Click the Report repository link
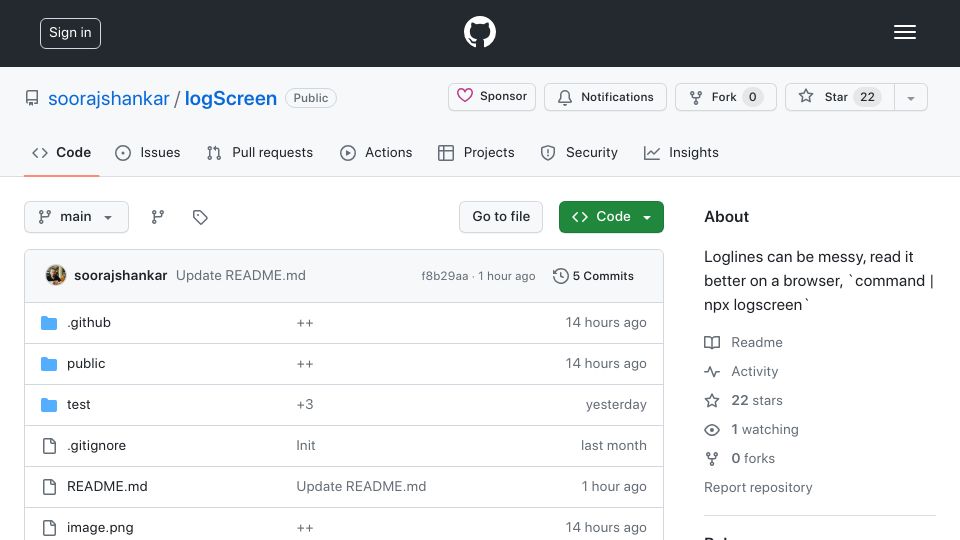960x540 pixels. (758, 487)
